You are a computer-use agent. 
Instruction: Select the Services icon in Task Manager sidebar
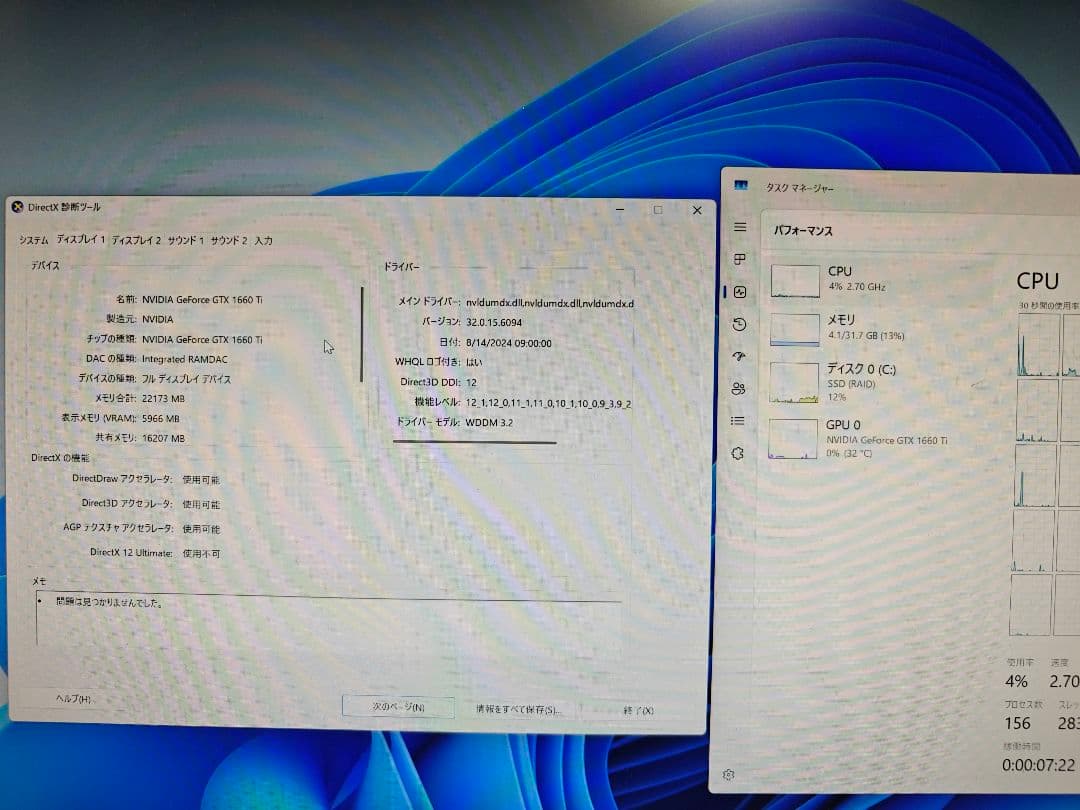click(x=739, y=453)
